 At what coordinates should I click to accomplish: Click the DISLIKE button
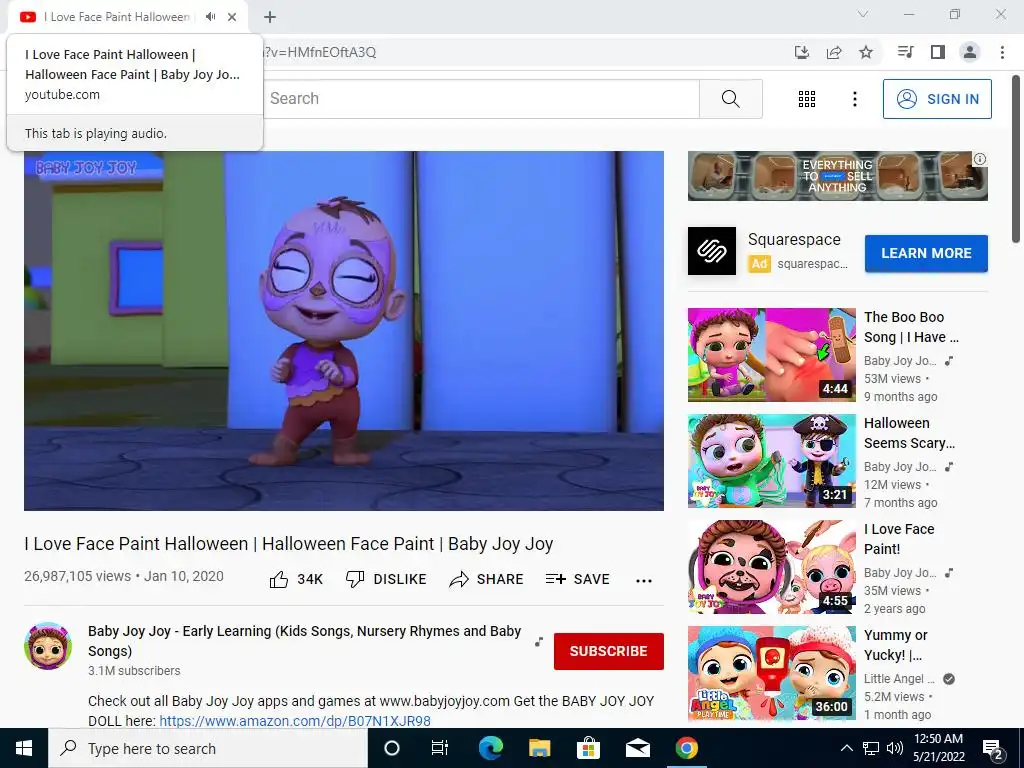coord(386,579)
